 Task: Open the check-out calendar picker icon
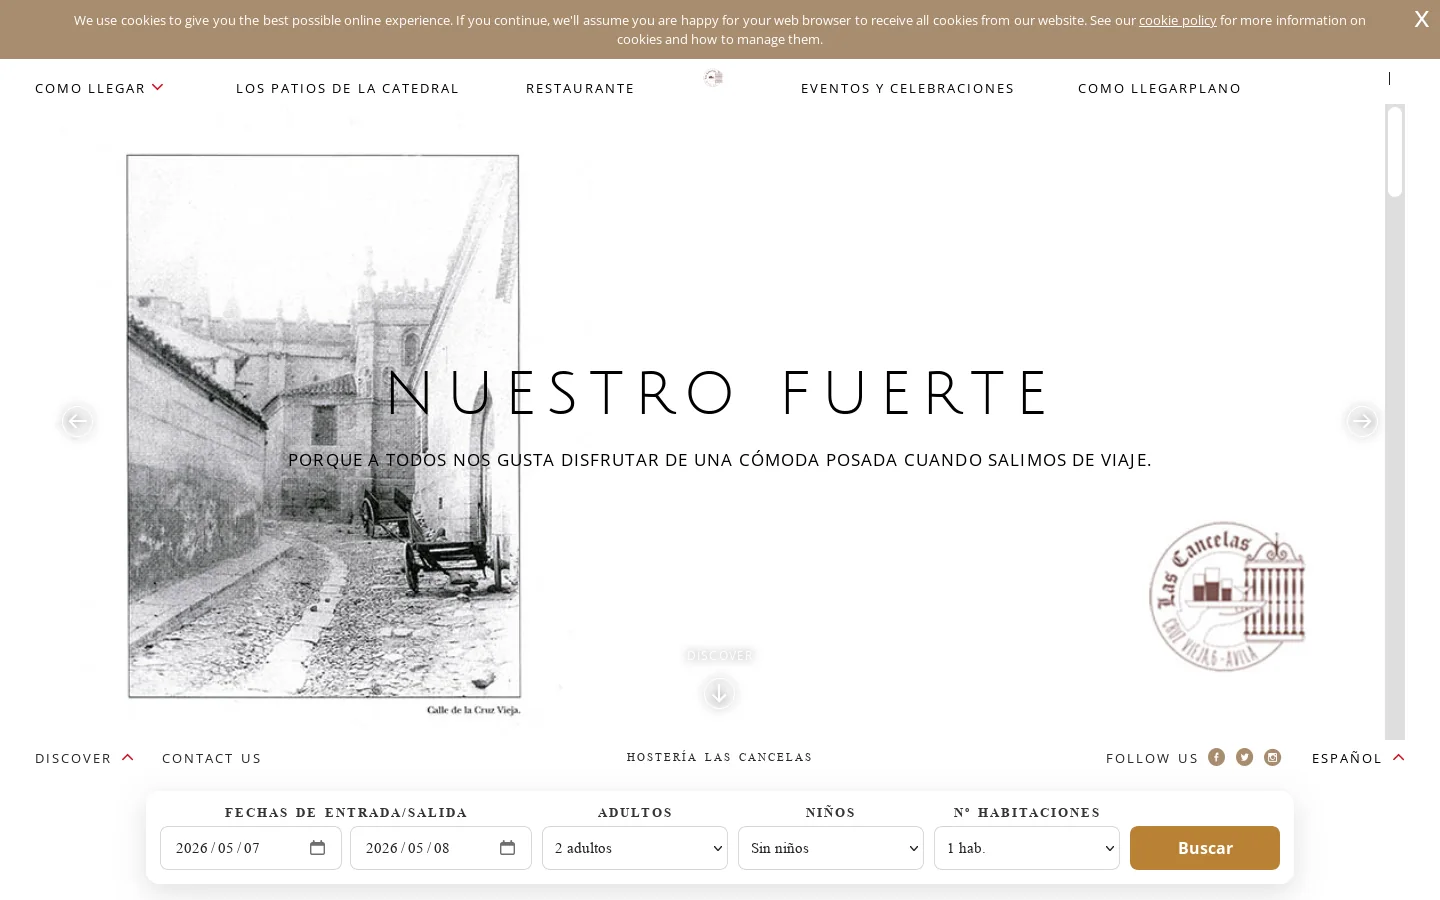click(x=507, y=848)
